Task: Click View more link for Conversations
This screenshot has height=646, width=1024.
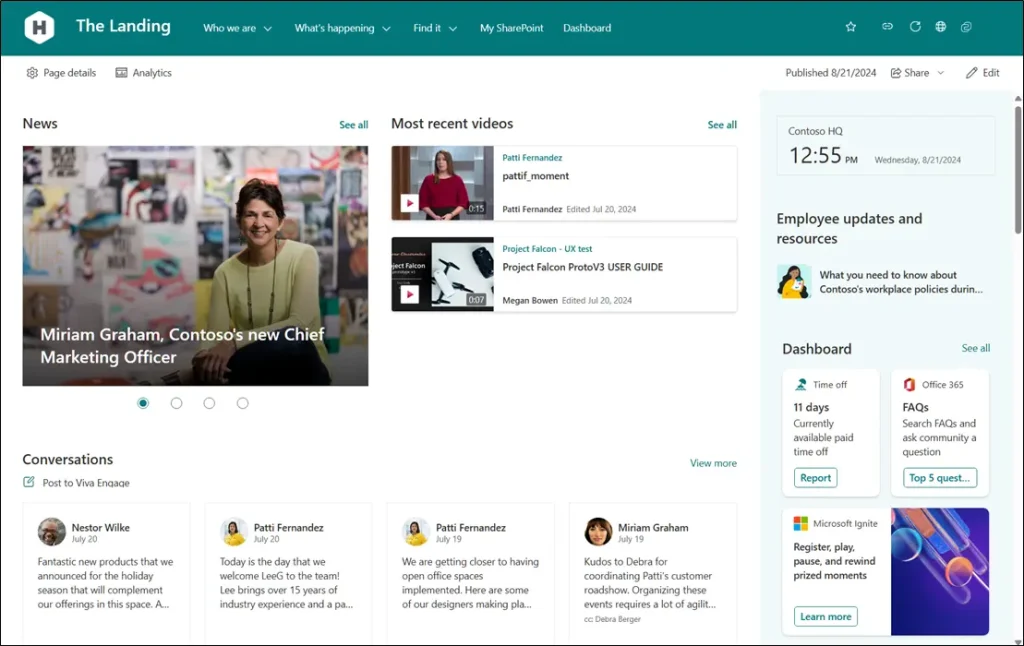Action: point(713,463)
